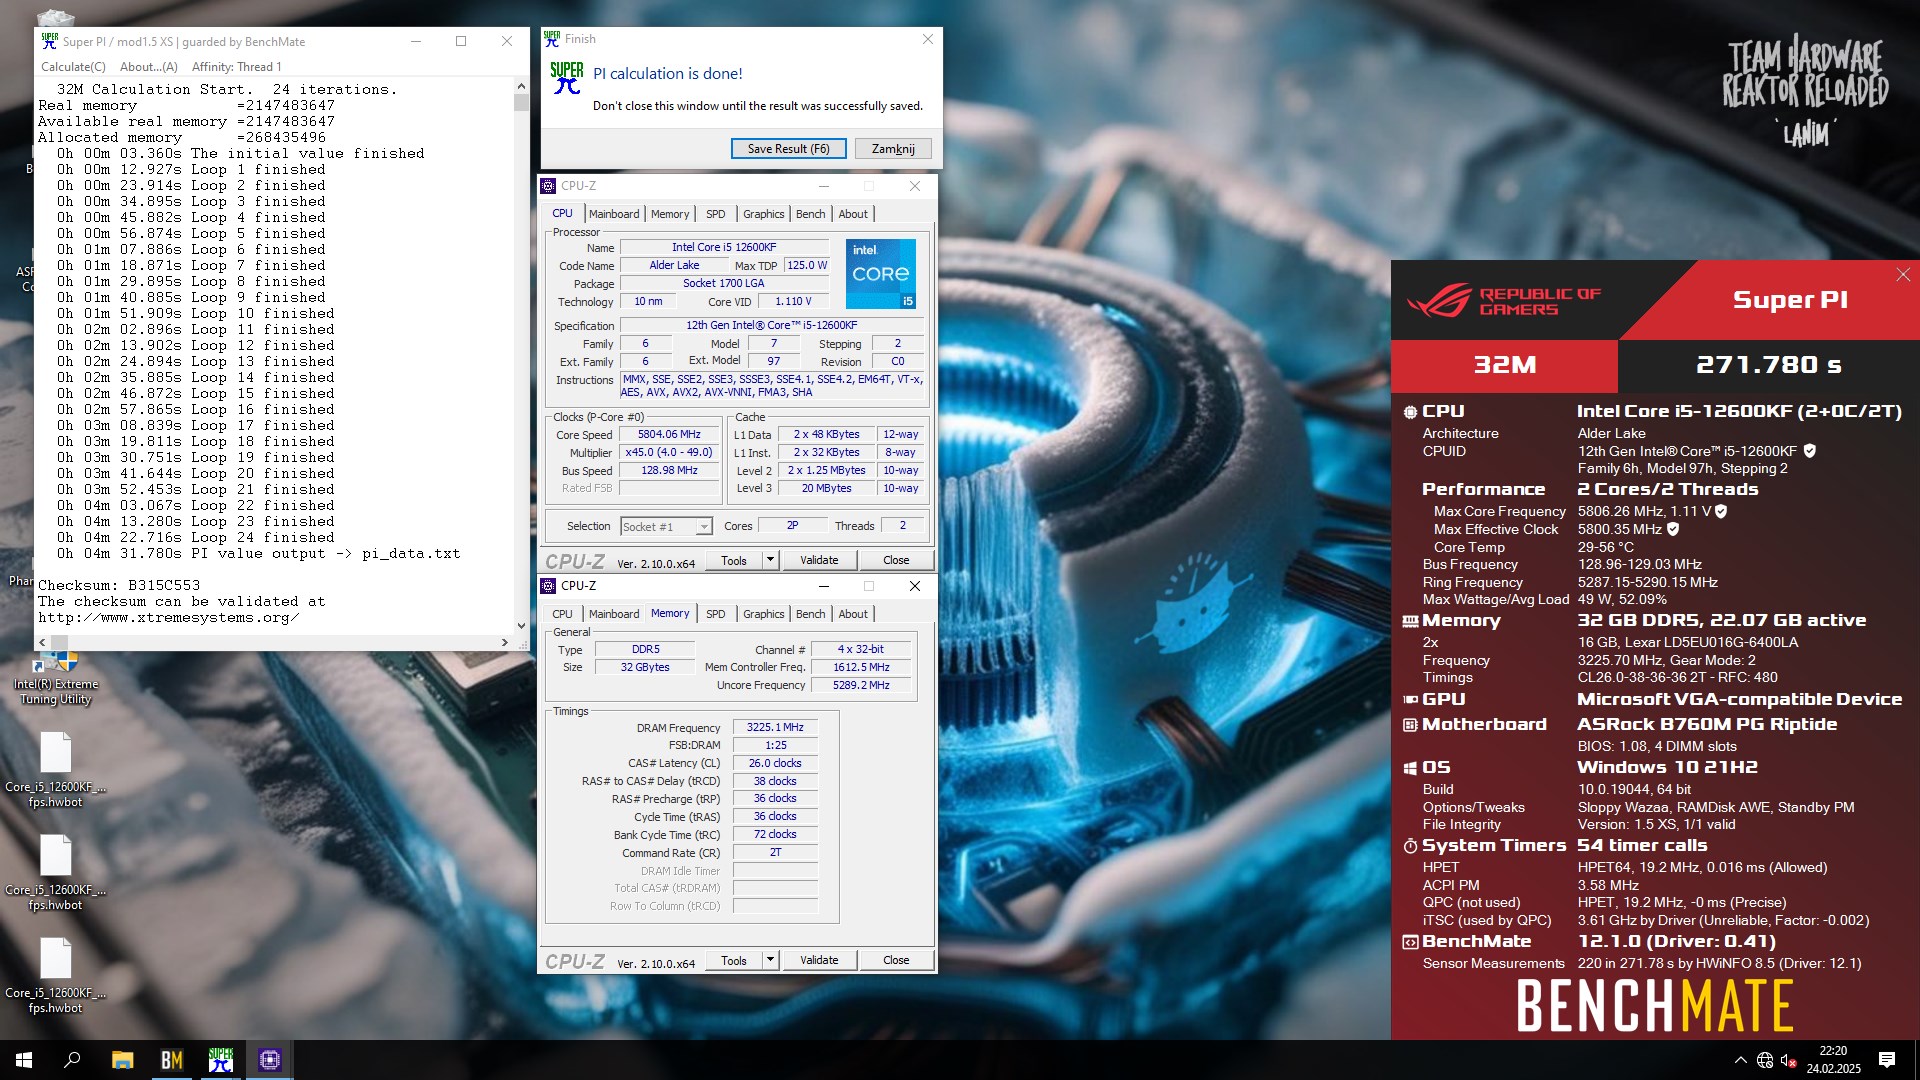Viewport: 1920px width, 1080px height.
Task: Switch to Mainboard tab in upper CPU-Z
Action: 613,214
